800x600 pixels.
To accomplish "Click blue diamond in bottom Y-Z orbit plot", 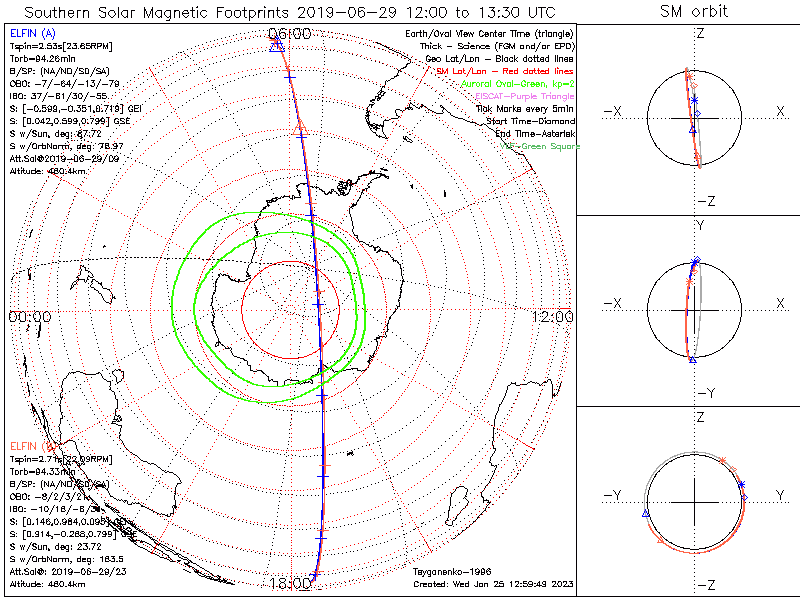I will 745,496.
